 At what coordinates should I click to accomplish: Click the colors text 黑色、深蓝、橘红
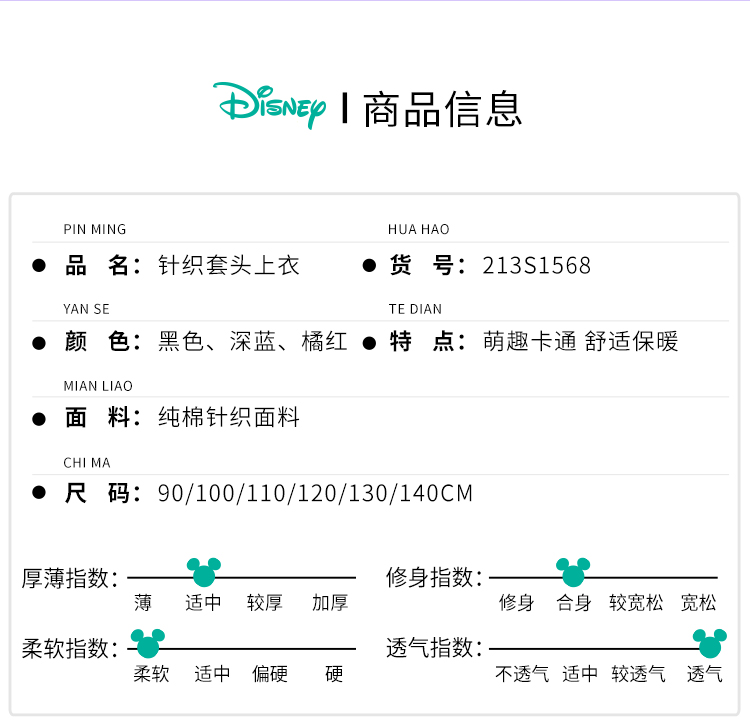tap(253, 342)
